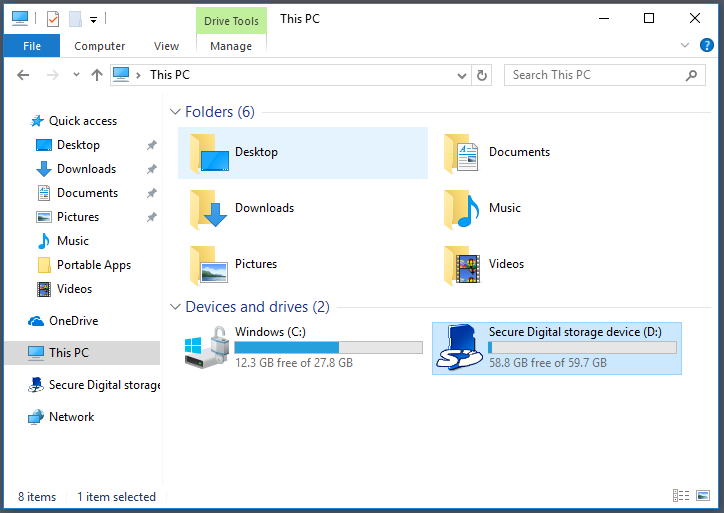The image size is (724, 513).
Task: Switch to large icons view in status bar
Action: (703, 496)
